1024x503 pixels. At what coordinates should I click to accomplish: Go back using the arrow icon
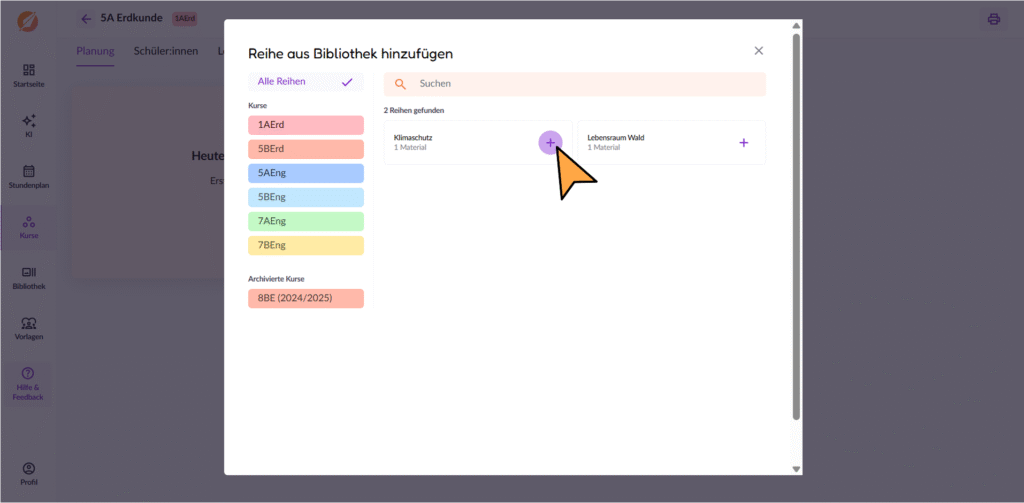pos(86,19)
